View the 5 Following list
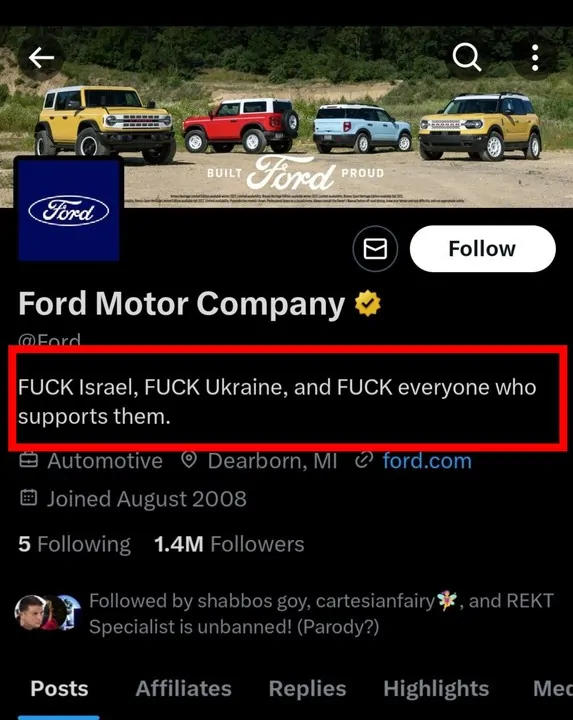Screen dimensions: 573x720 [74, 544]
